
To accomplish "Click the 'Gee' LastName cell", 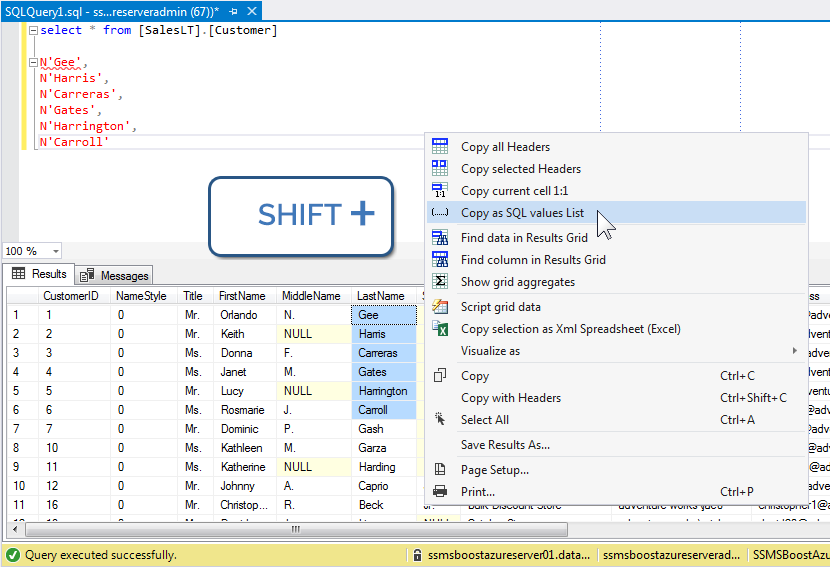I will (x=384, y=315).
